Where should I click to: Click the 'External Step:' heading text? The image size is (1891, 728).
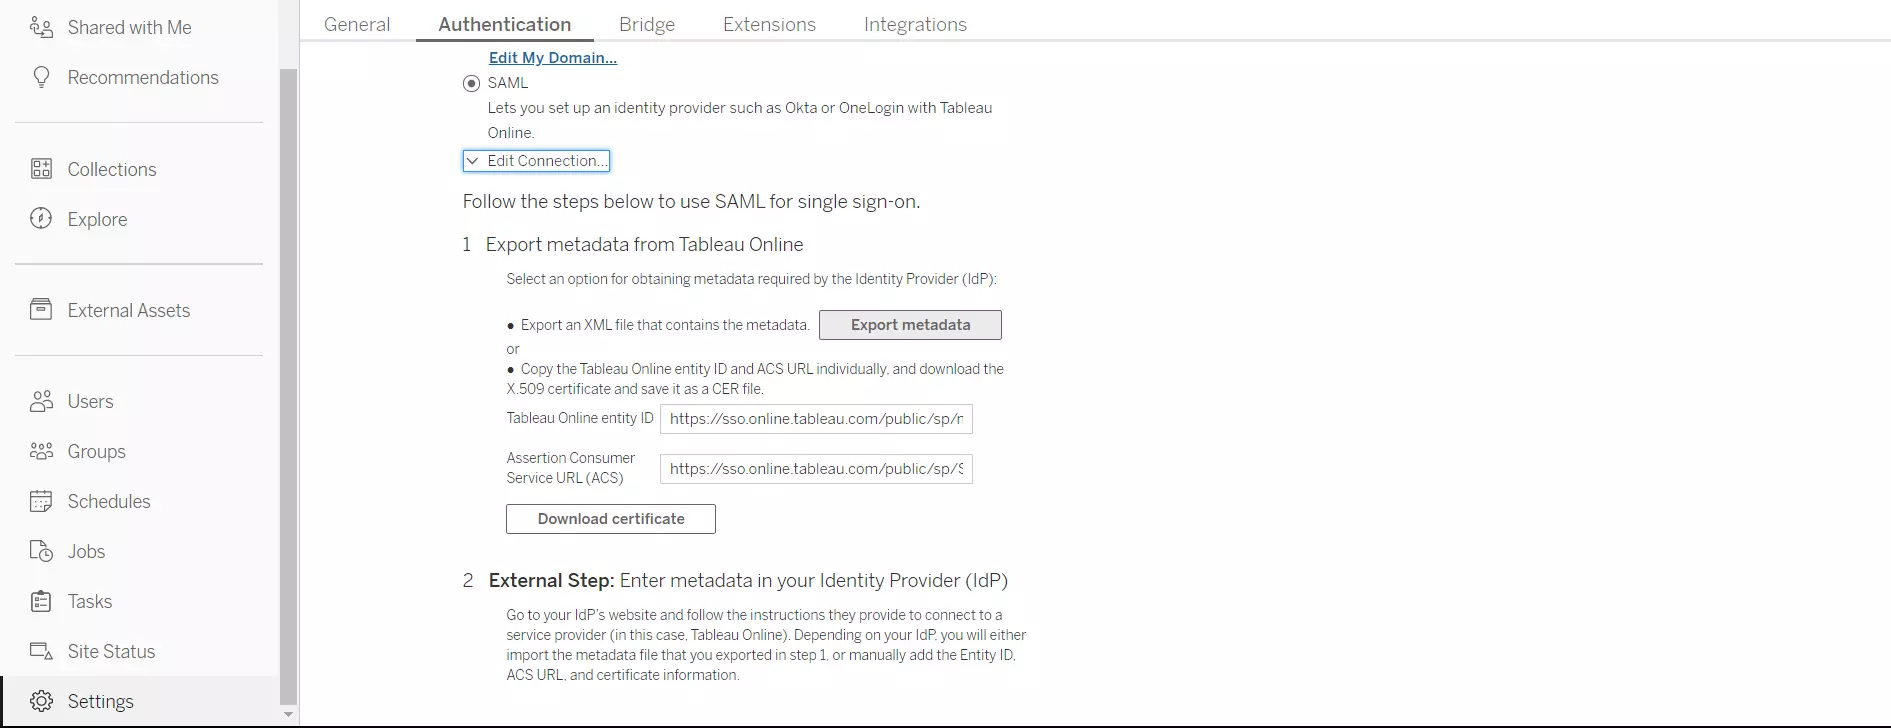551,581
